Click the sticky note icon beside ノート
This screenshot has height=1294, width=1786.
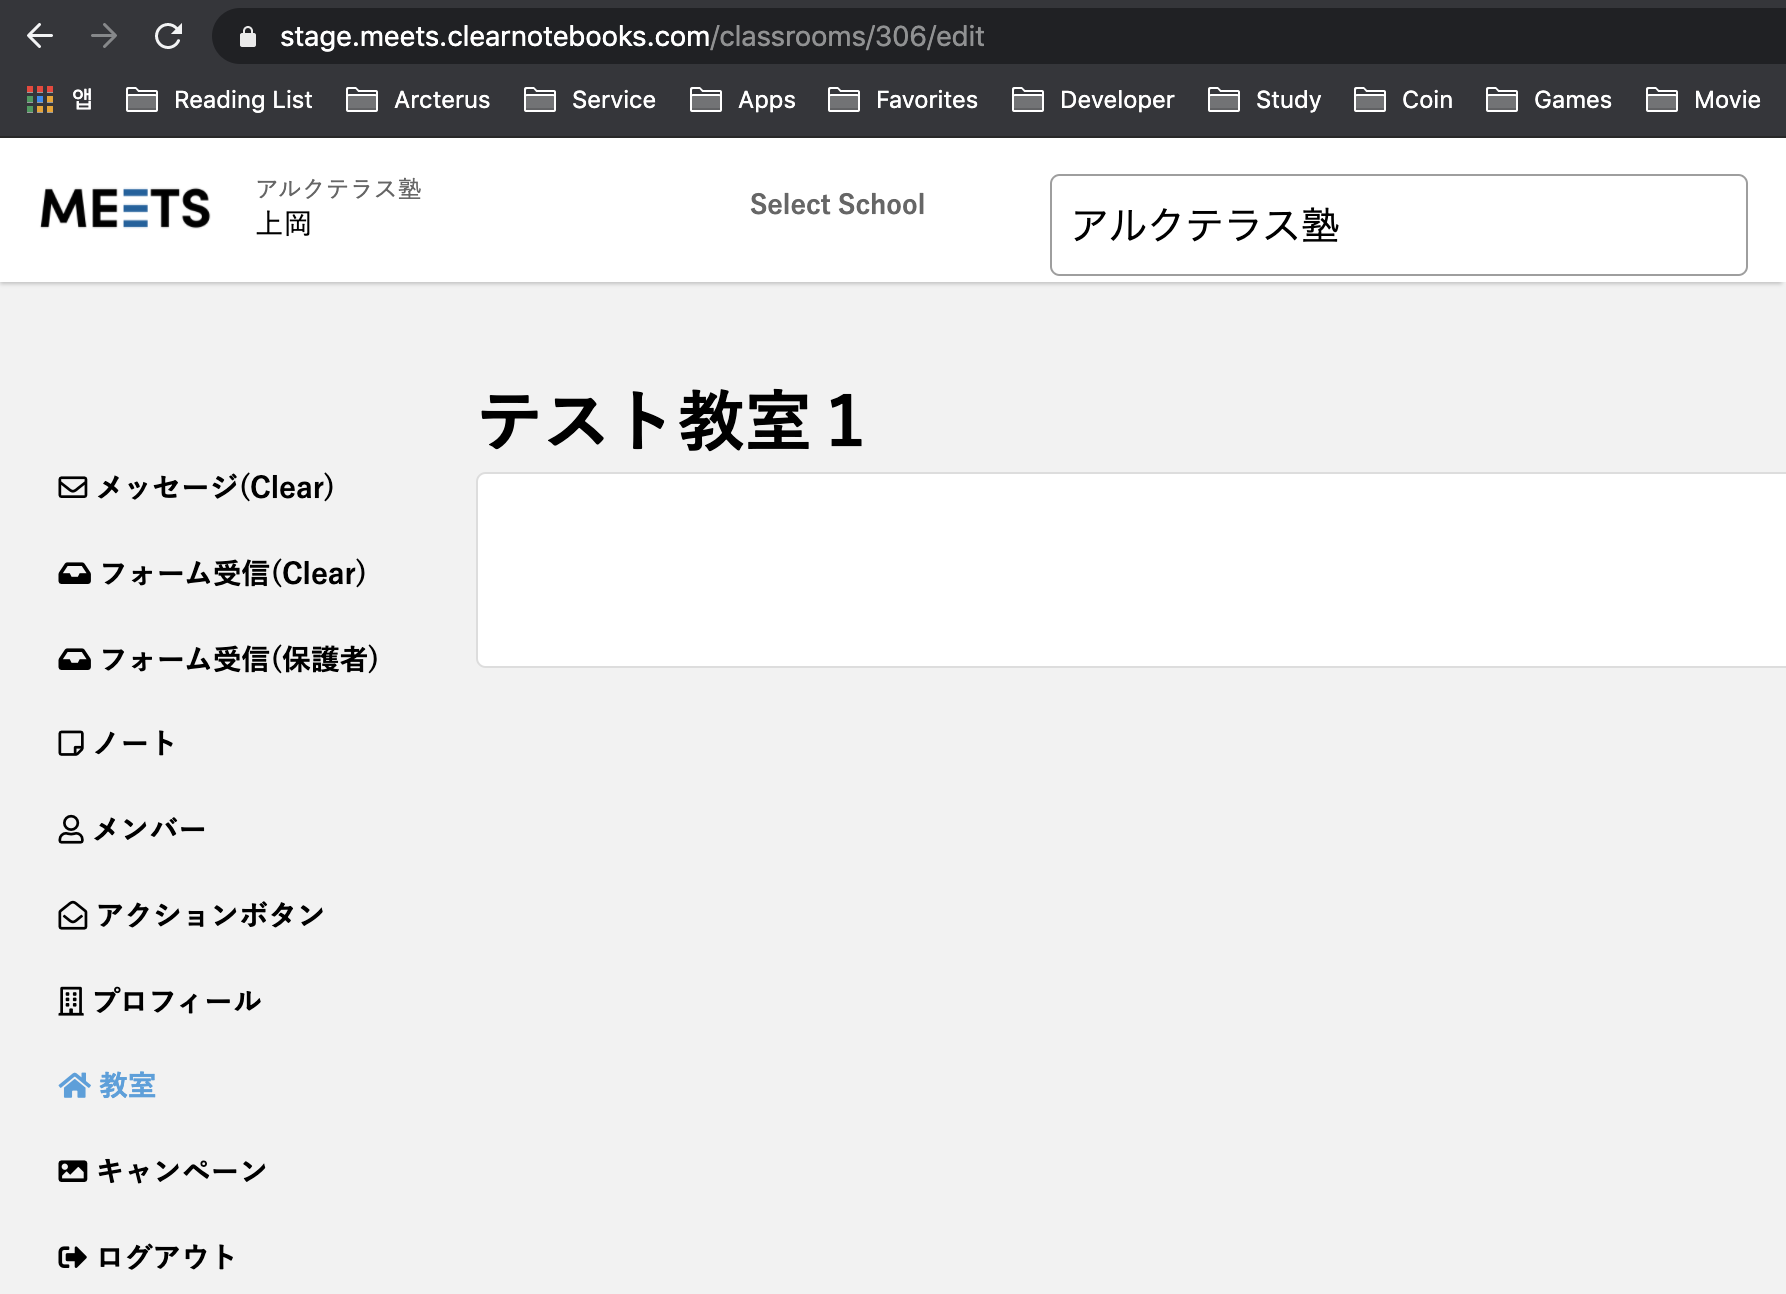pyautogui.click(x=71, y=744)
